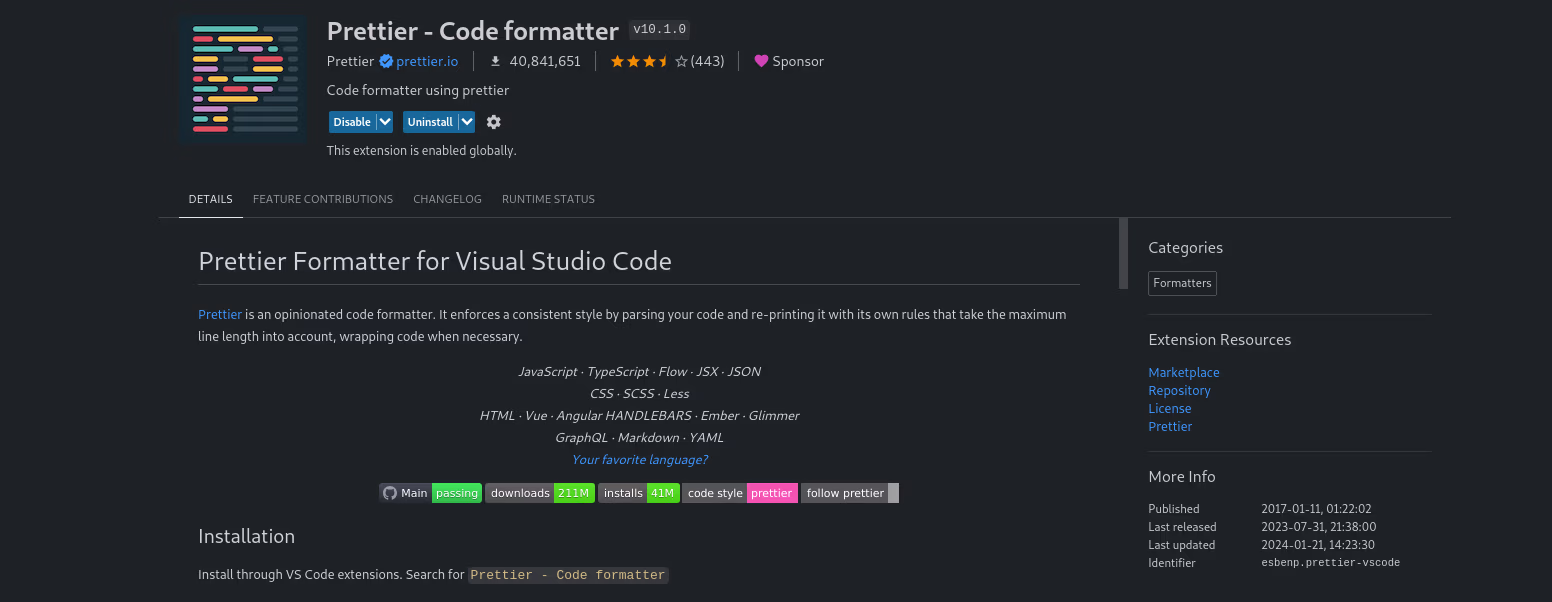Click the 'Code formatter using prettier' description
Screen dimensions: 1552x602
[x=418, y=90]
